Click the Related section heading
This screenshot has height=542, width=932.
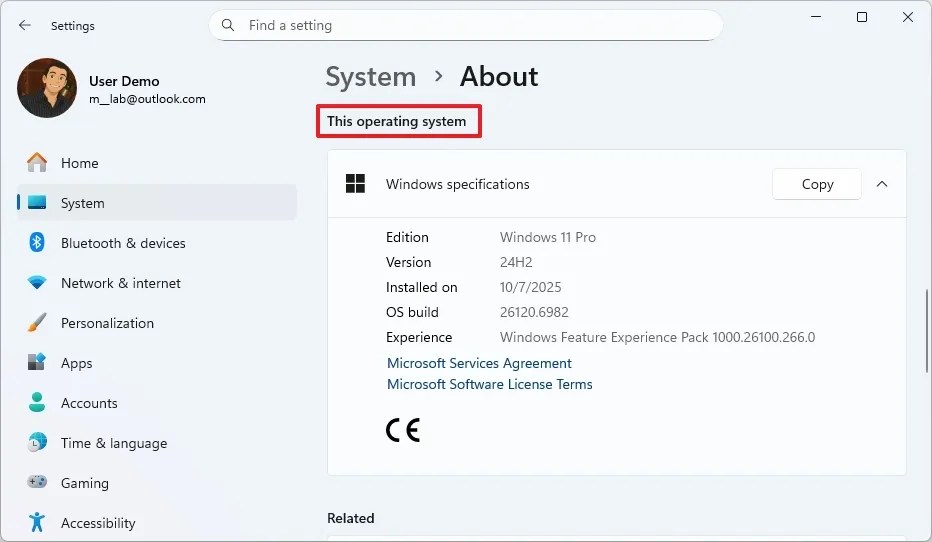[x=351, y=518]
